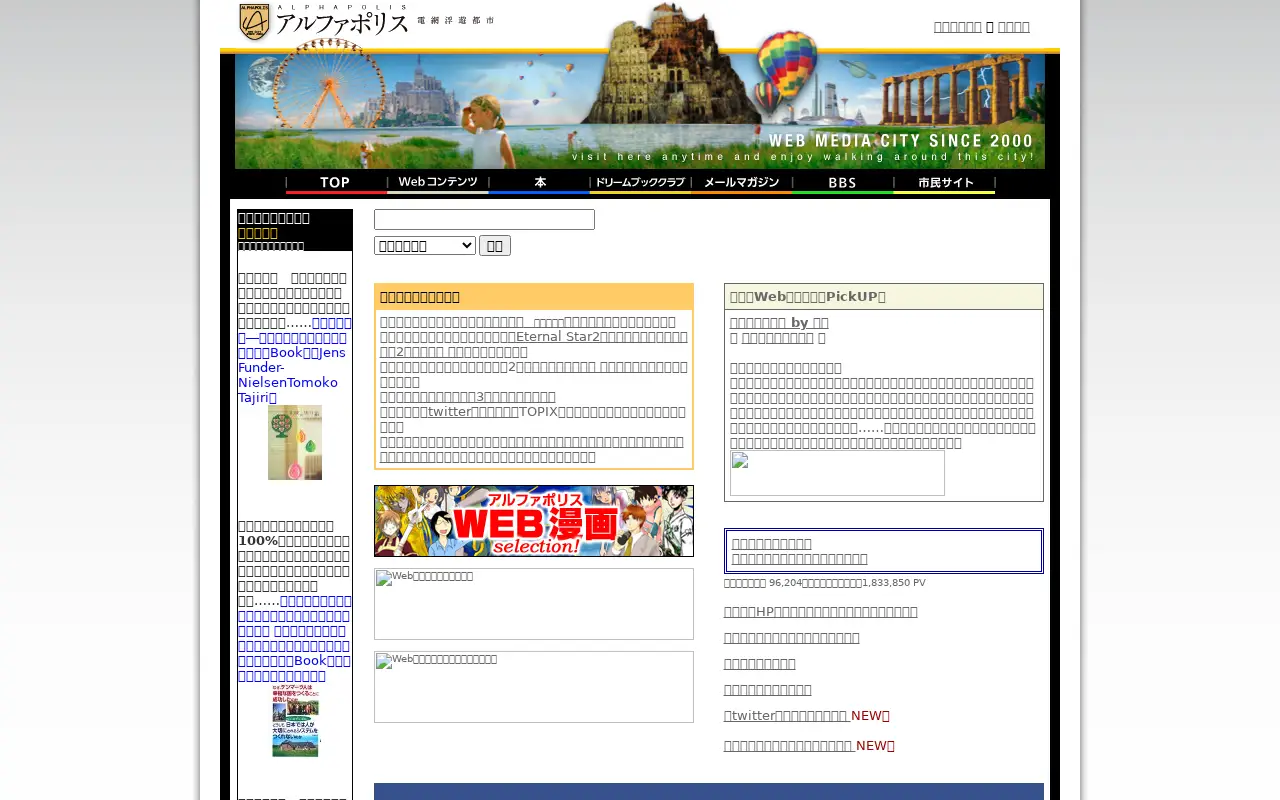Open the twitter link marked NEW

coord(787,715)
